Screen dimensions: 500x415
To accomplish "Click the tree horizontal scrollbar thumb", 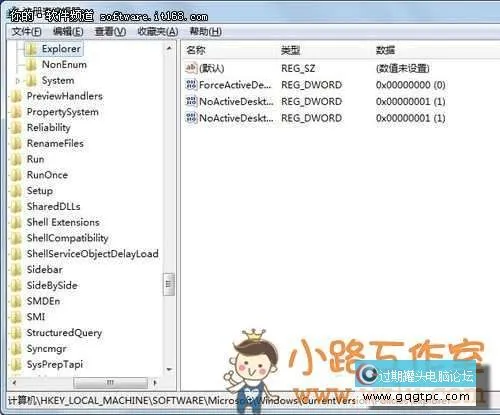I will (110, 383).
